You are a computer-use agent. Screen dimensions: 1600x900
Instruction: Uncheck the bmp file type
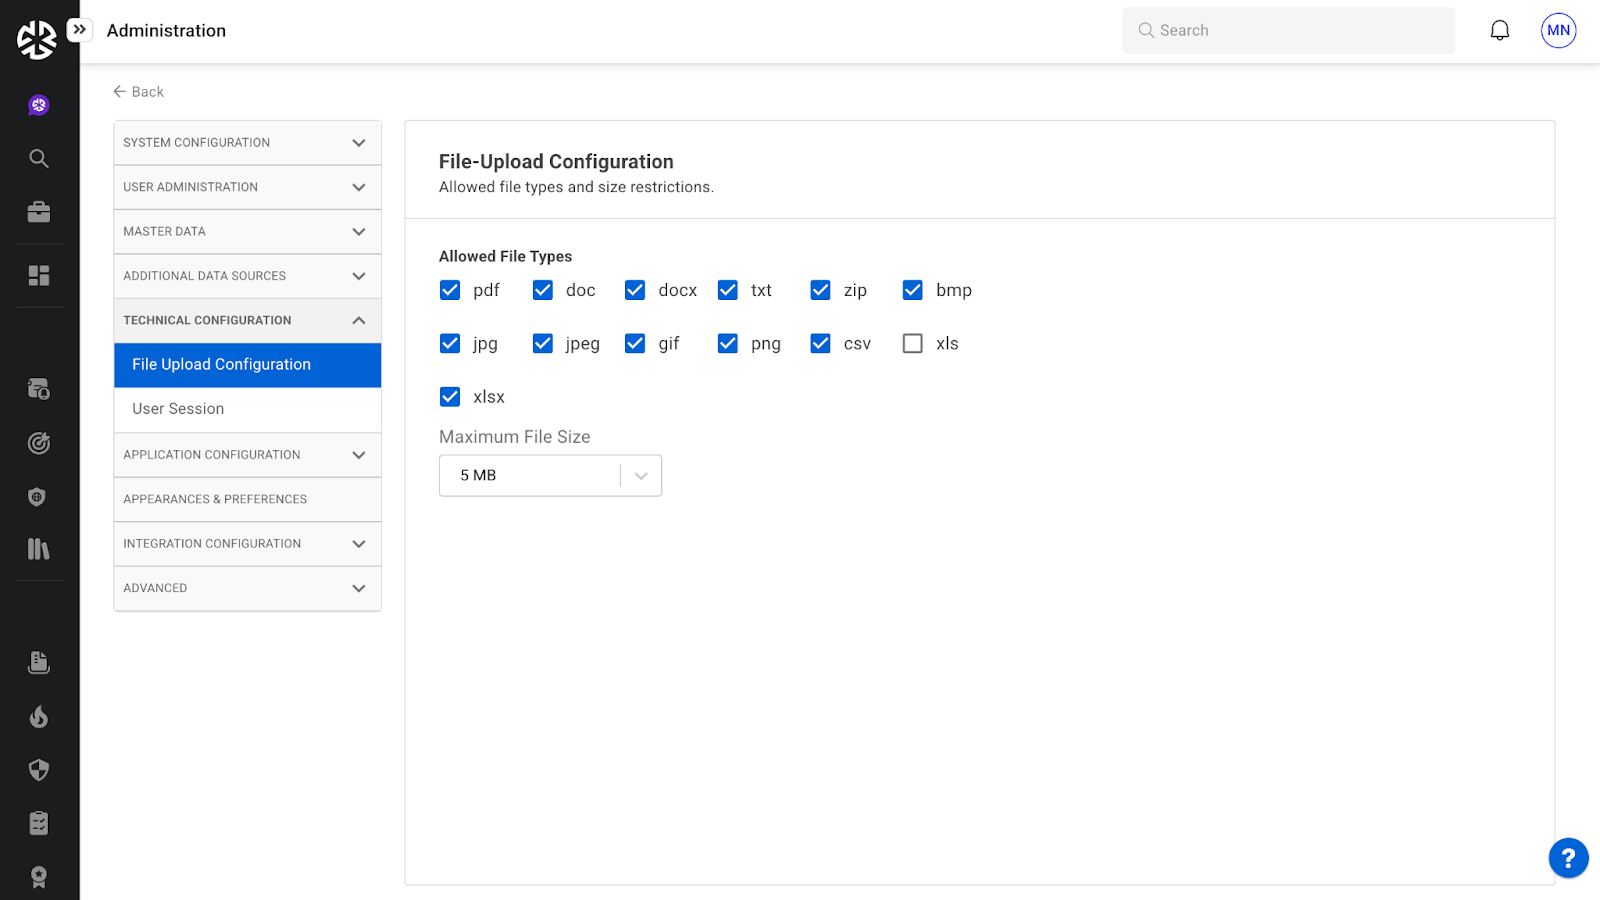coord(912,290)
